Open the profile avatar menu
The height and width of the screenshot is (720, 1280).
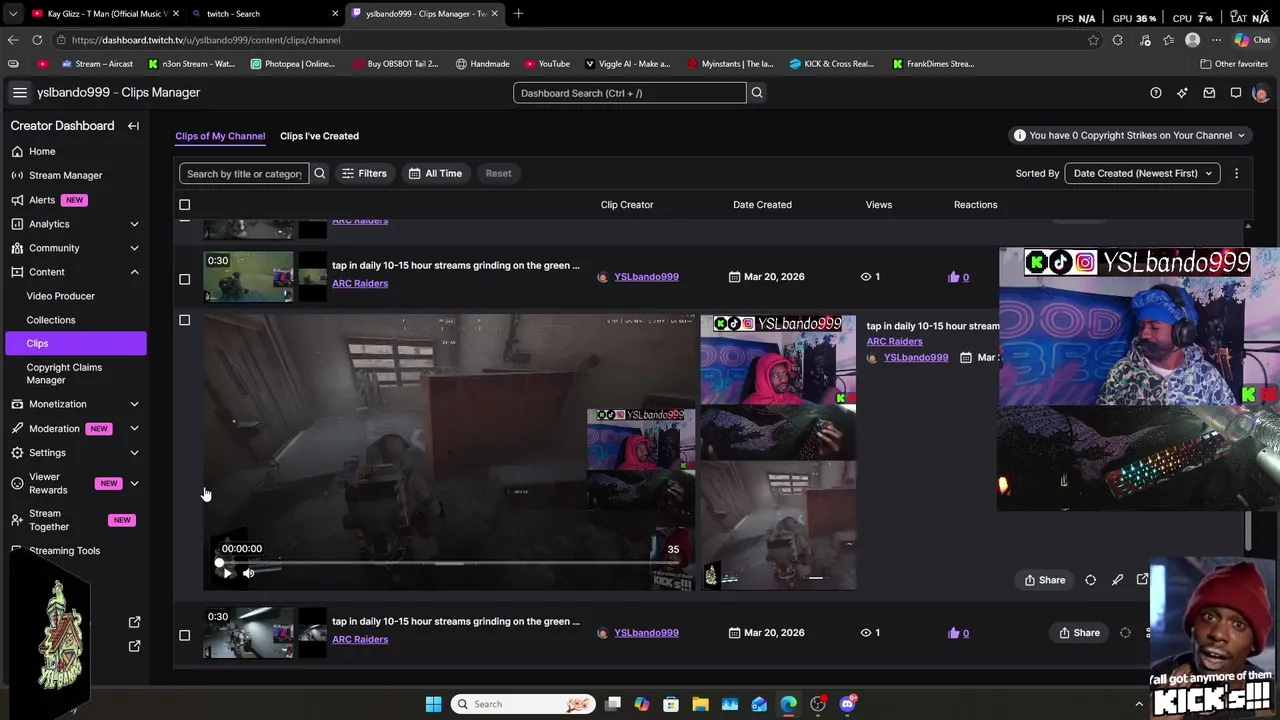(x=1260, y=93)
